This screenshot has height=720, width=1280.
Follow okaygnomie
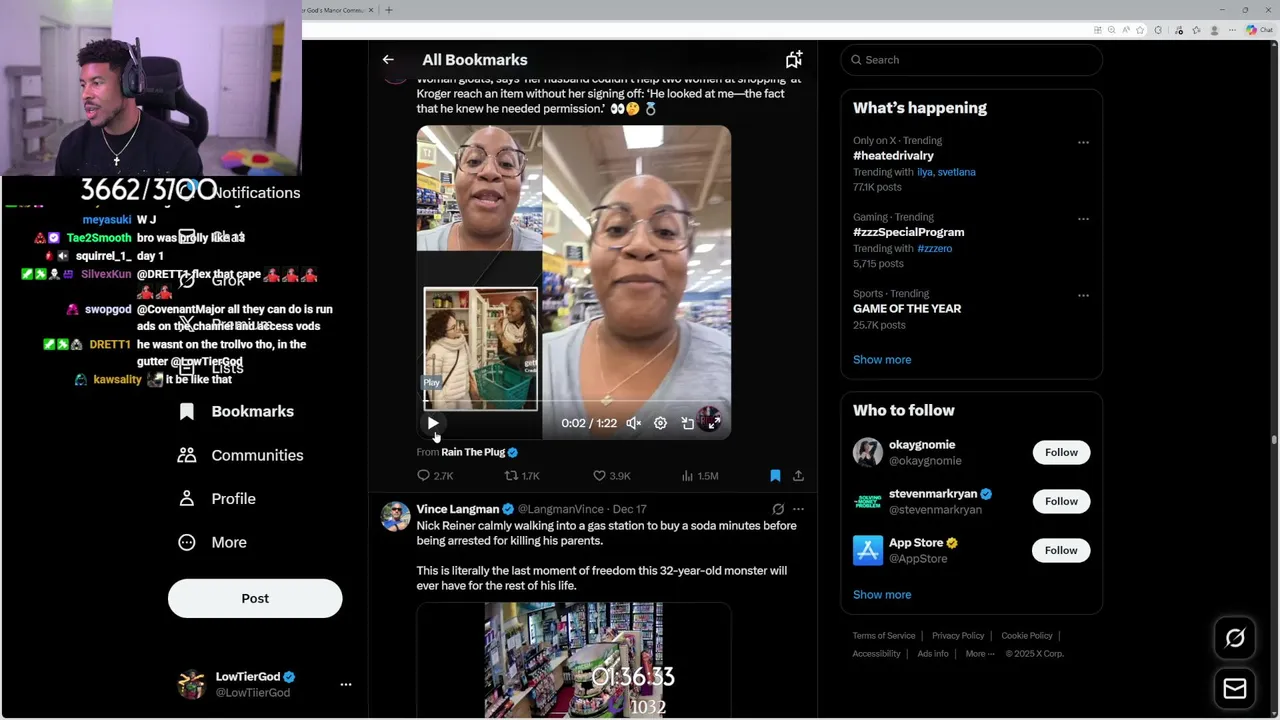[x=1061, y=452]
